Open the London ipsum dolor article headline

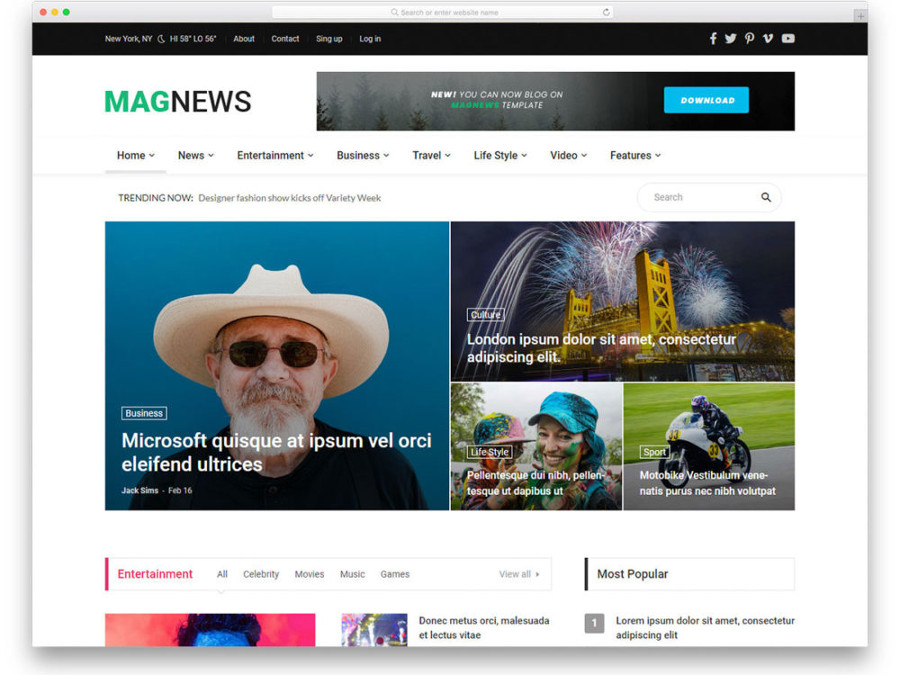tap(601, 348)
